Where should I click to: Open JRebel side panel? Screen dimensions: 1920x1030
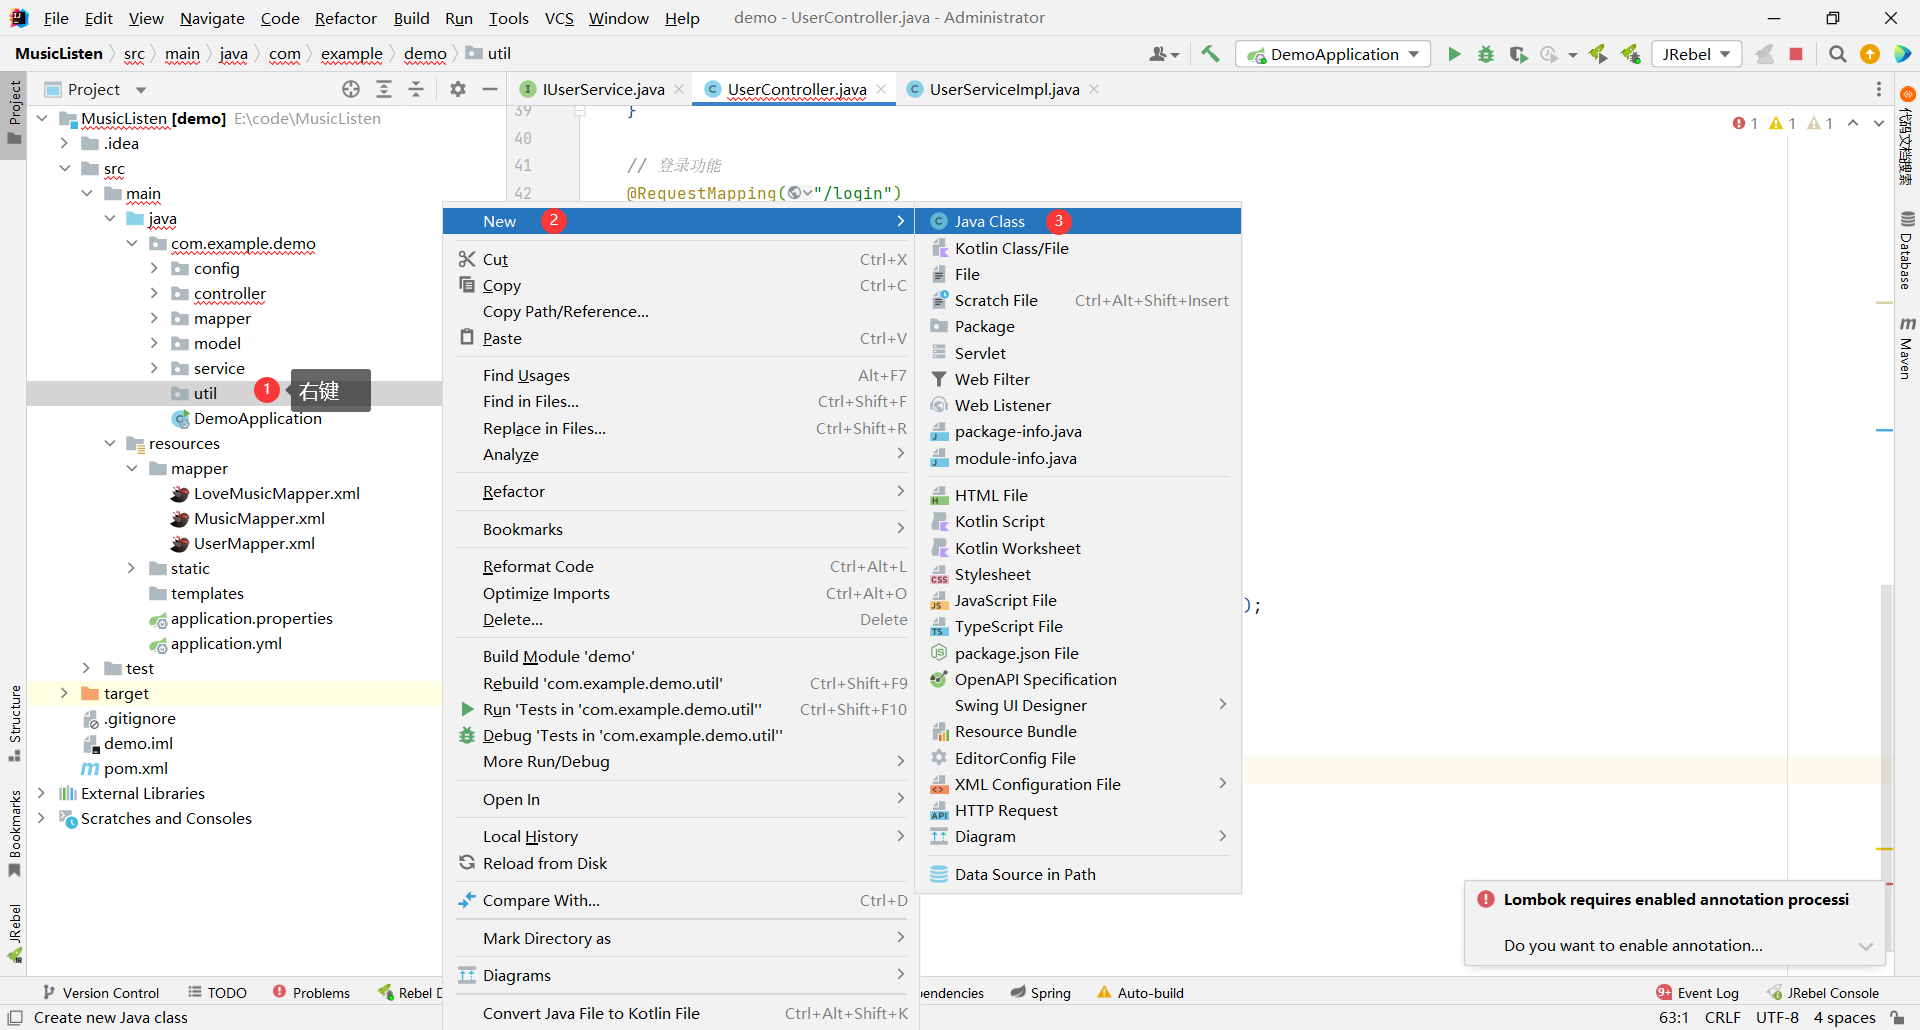(x=14, y=933)
